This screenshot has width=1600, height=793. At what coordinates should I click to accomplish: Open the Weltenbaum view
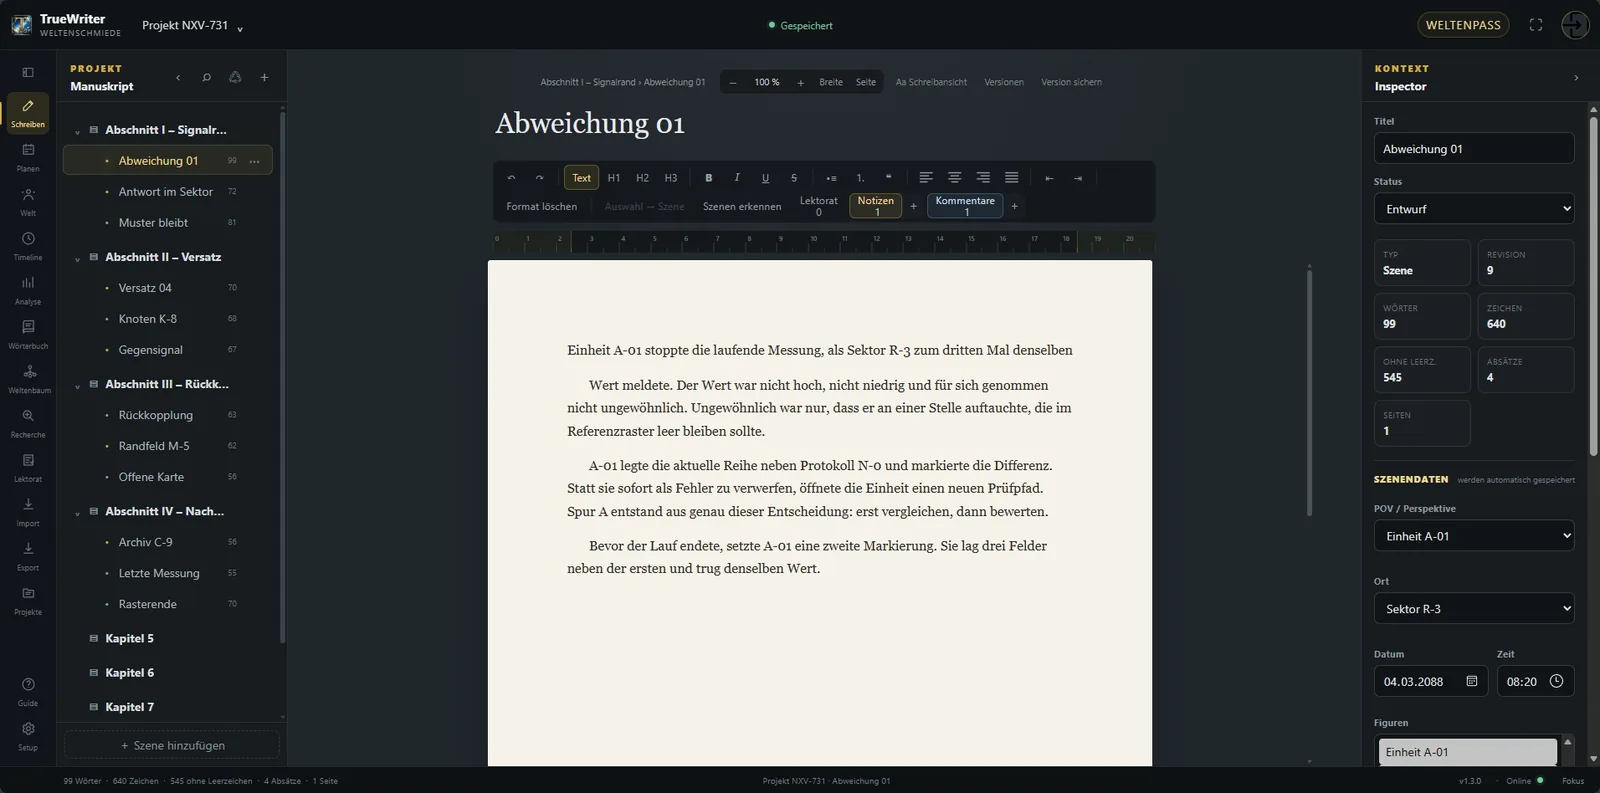(28, 378)
